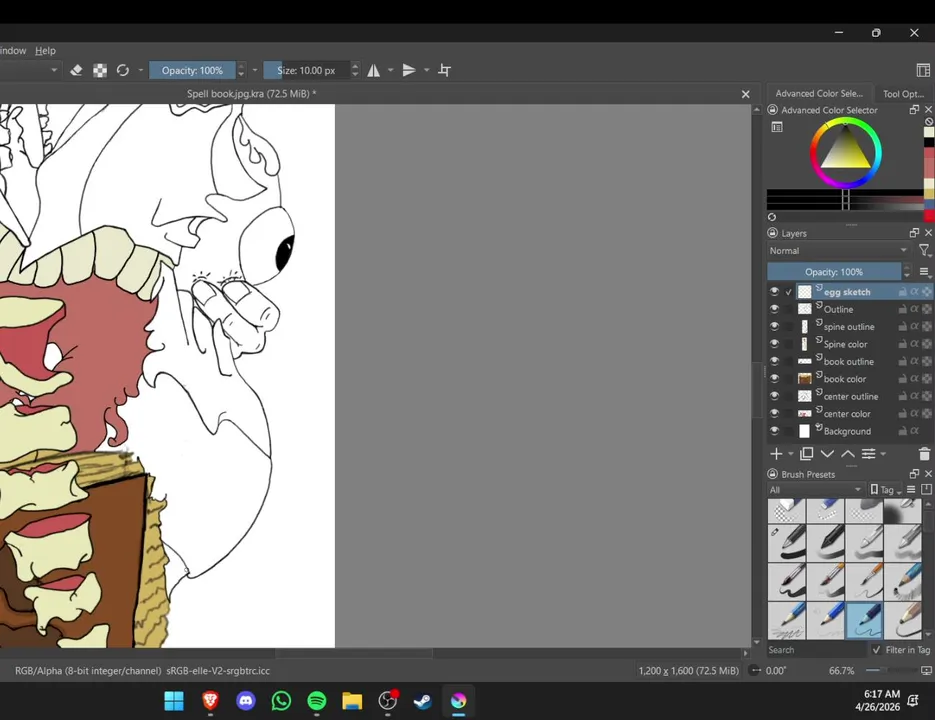Open the layers docker options menu
Screen dimensions: 935x720
(x=924, y=272)
